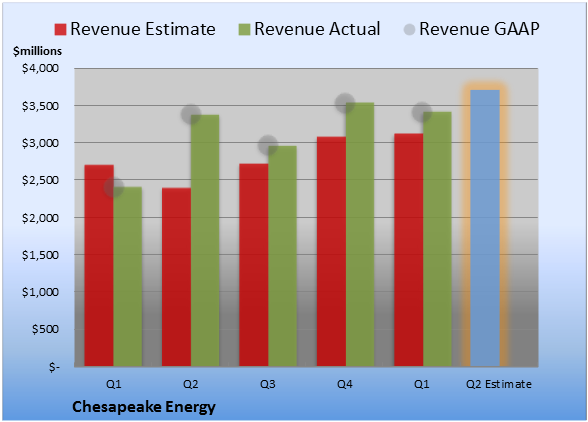Select the 'Revenue GAAP' legend label
Screen dimensions: 588x422
click(479, 29)
